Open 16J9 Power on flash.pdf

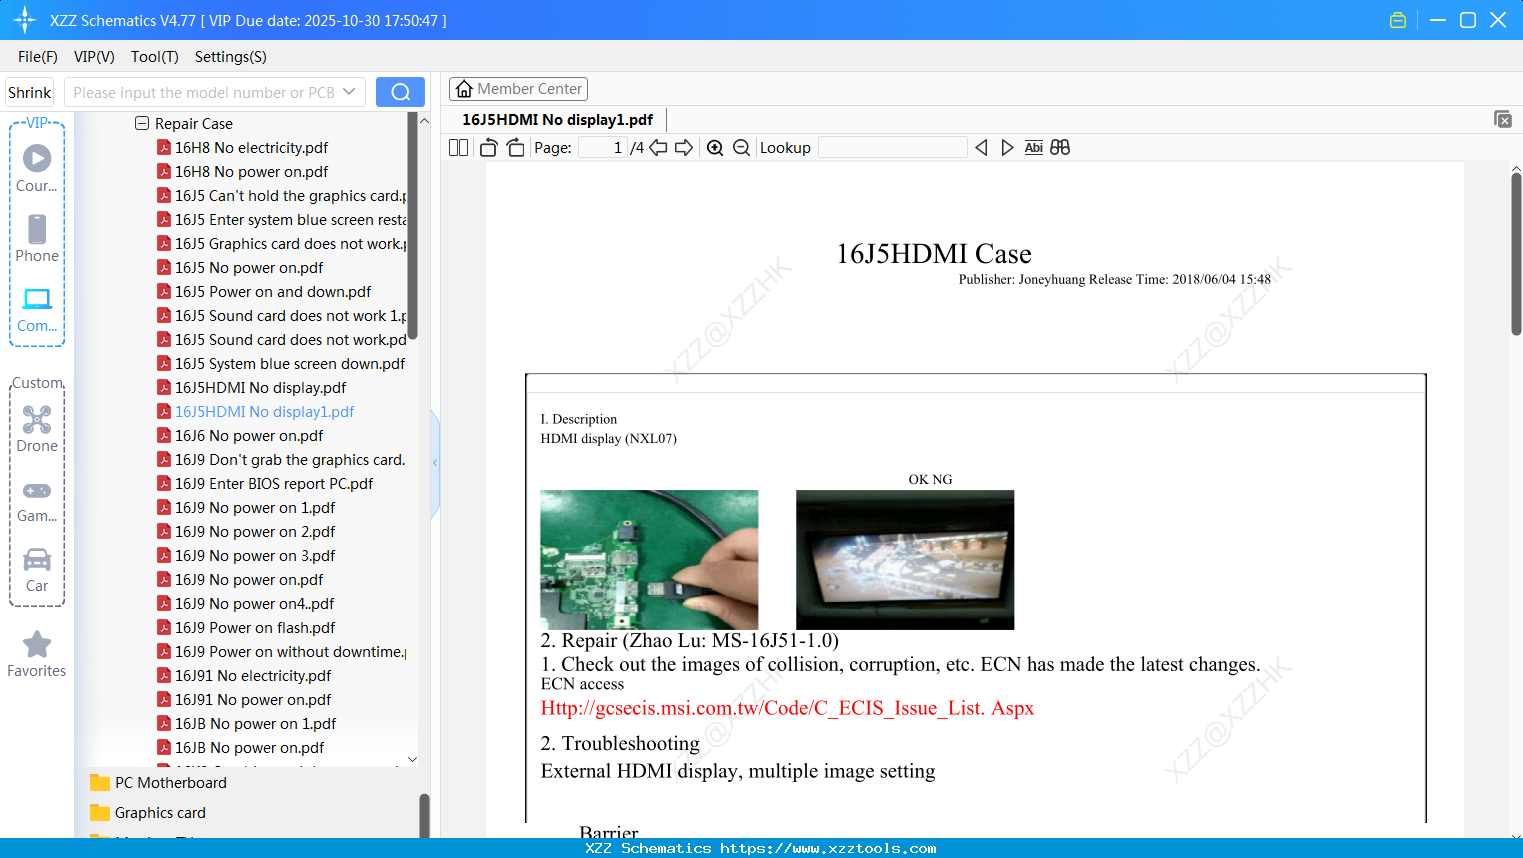click(255, 628)
